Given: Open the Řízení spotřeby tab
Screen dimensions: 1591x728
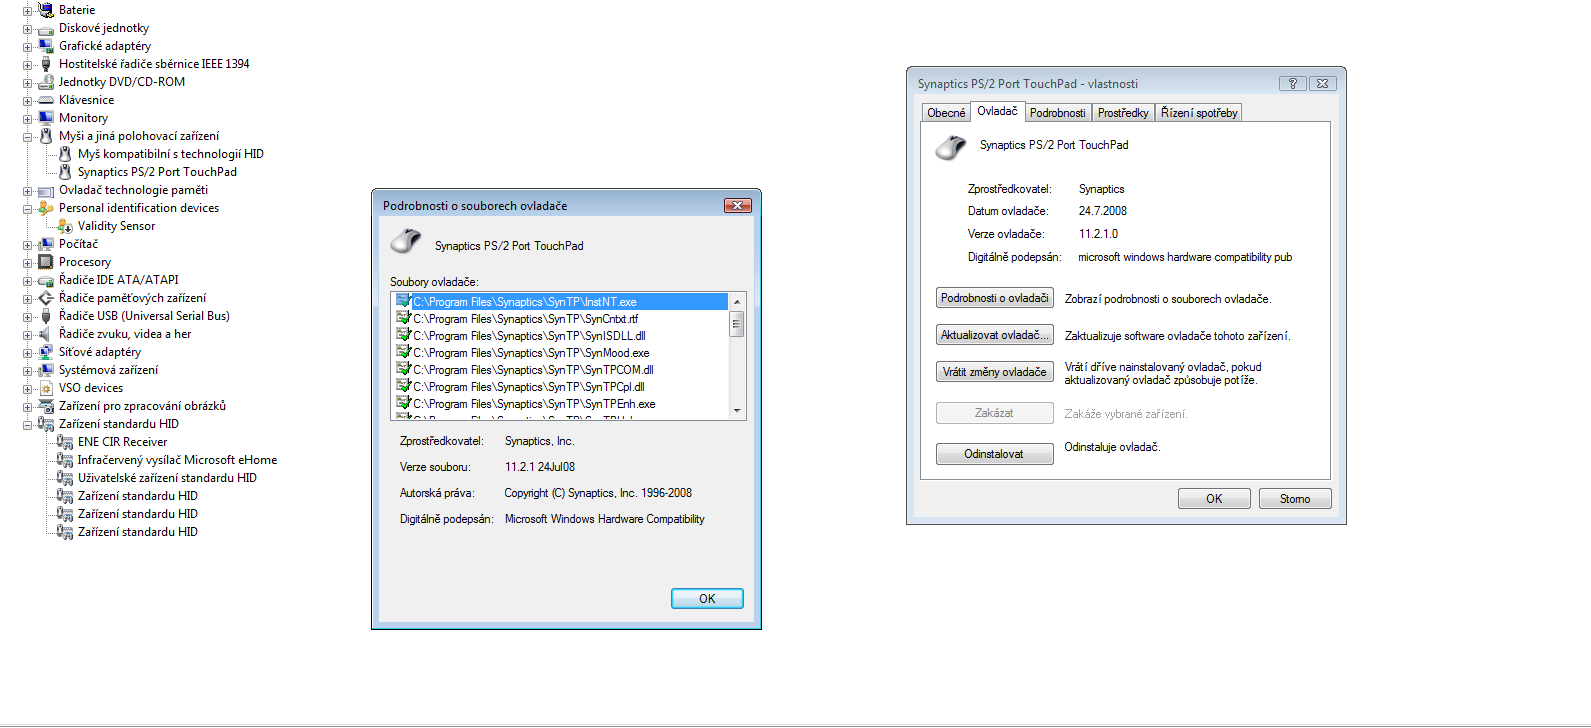Looking at the screenshot, I should click(1199, 113).
